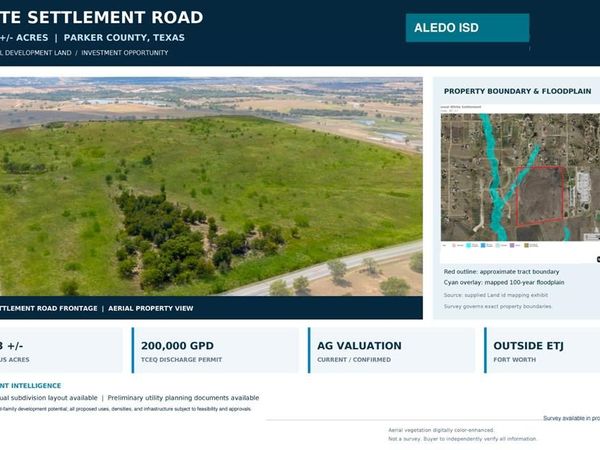Click 'Survey governs exact property boundaries' note
Viewport: 600px width, 450px height.
coord(497,307)
